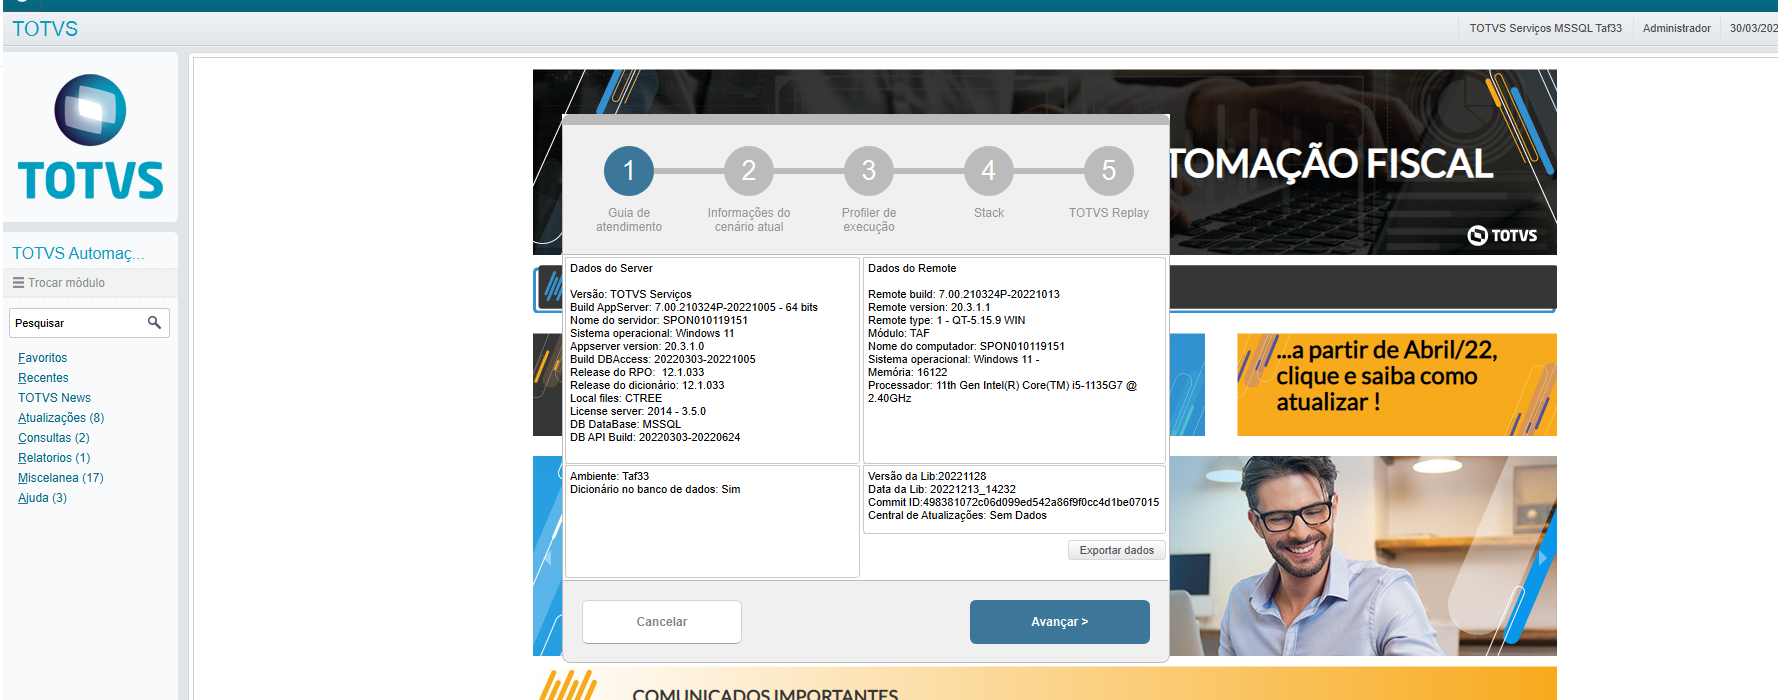The width and height of the screenshot is (1778, 700).
Task: Click the Commit ID text line
Action: [x=1013, y=502]
